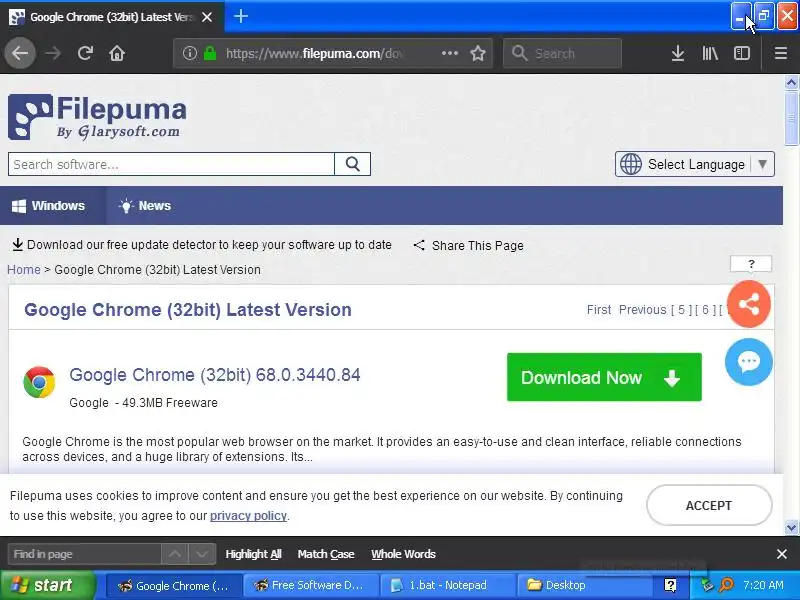
Task: Click the Filepuma logo
Action: (97, 117)
